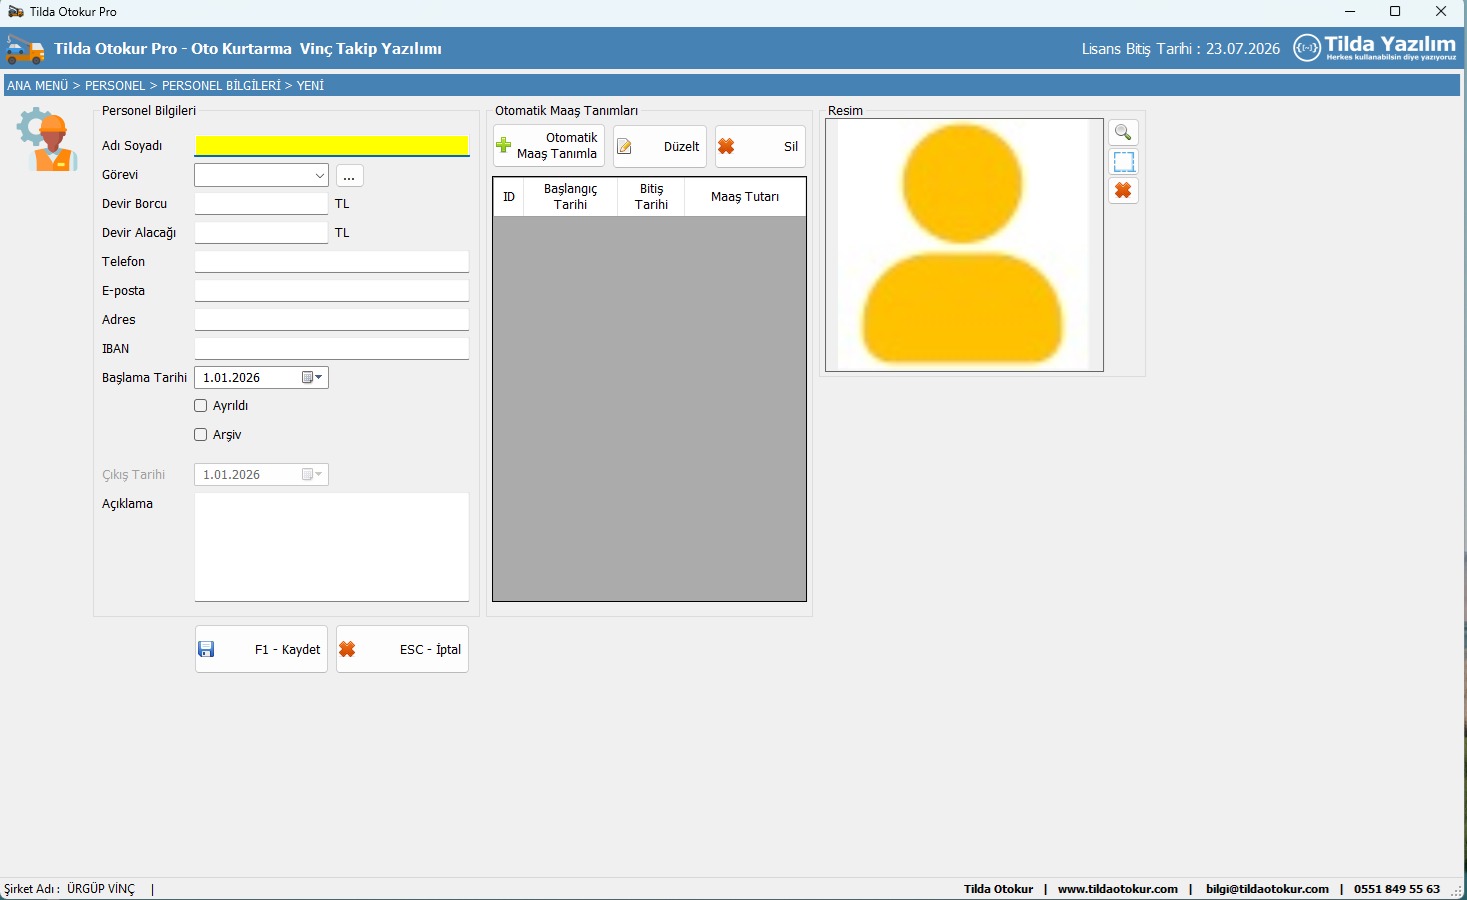Click the Telefon input field
Viewport: 1467px width, 900px height.
click(331, 262)
